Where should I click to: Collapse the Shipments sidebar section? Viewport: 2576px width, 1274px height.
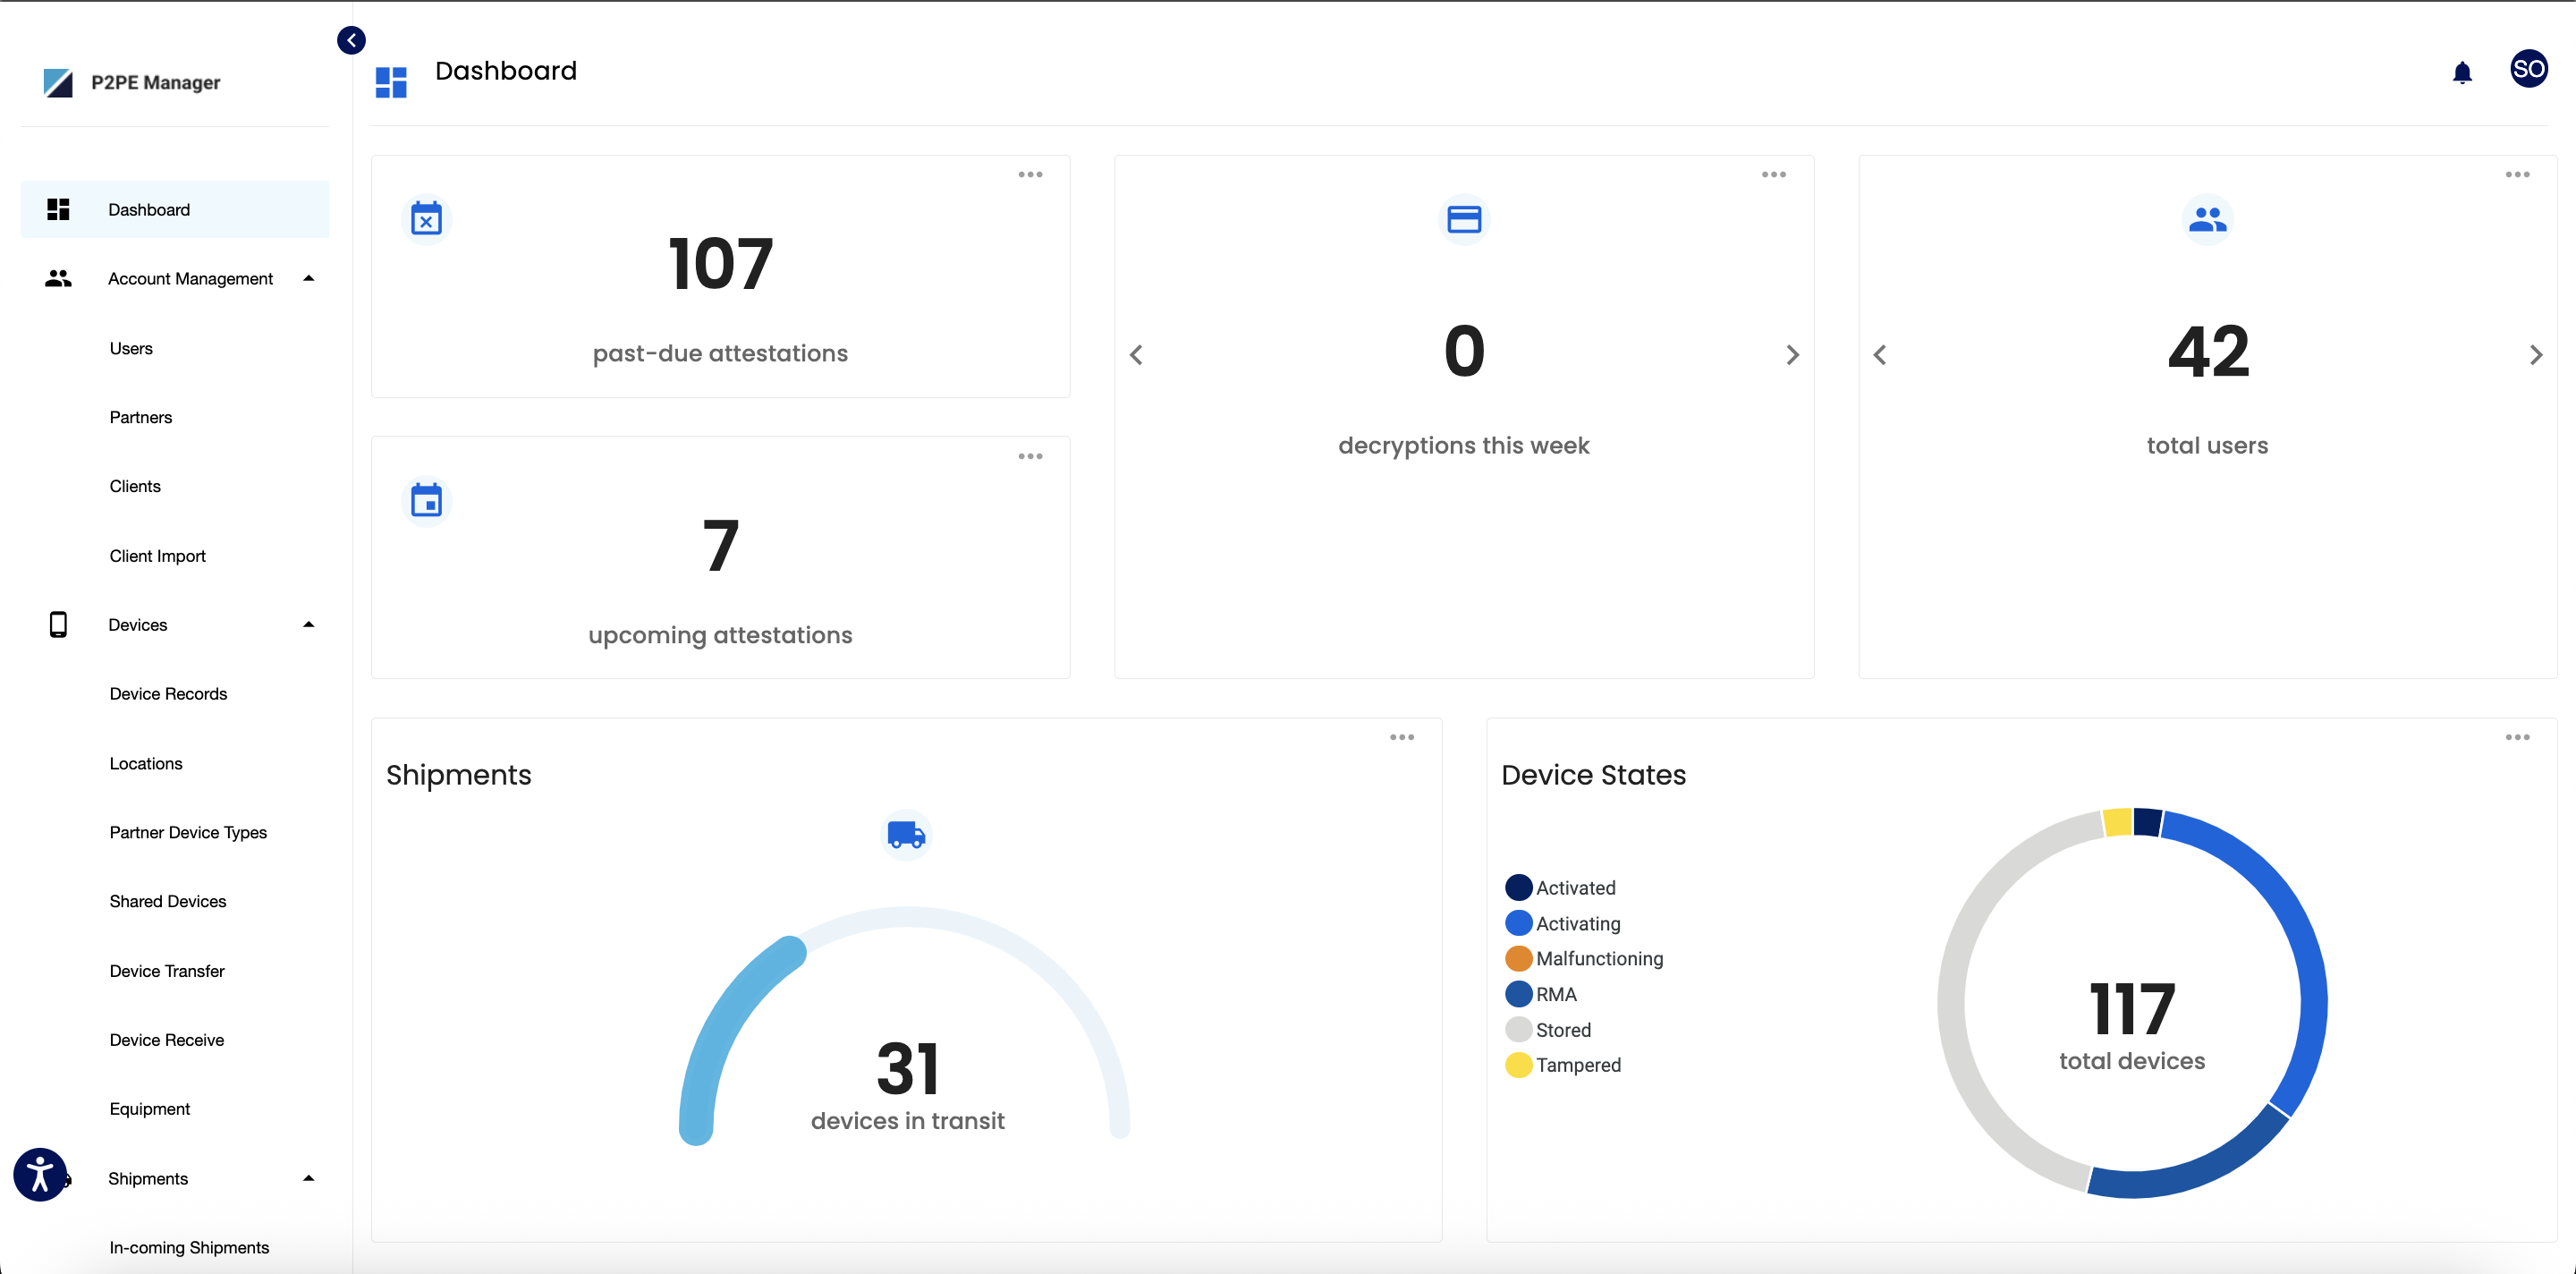click(309, 1179)
